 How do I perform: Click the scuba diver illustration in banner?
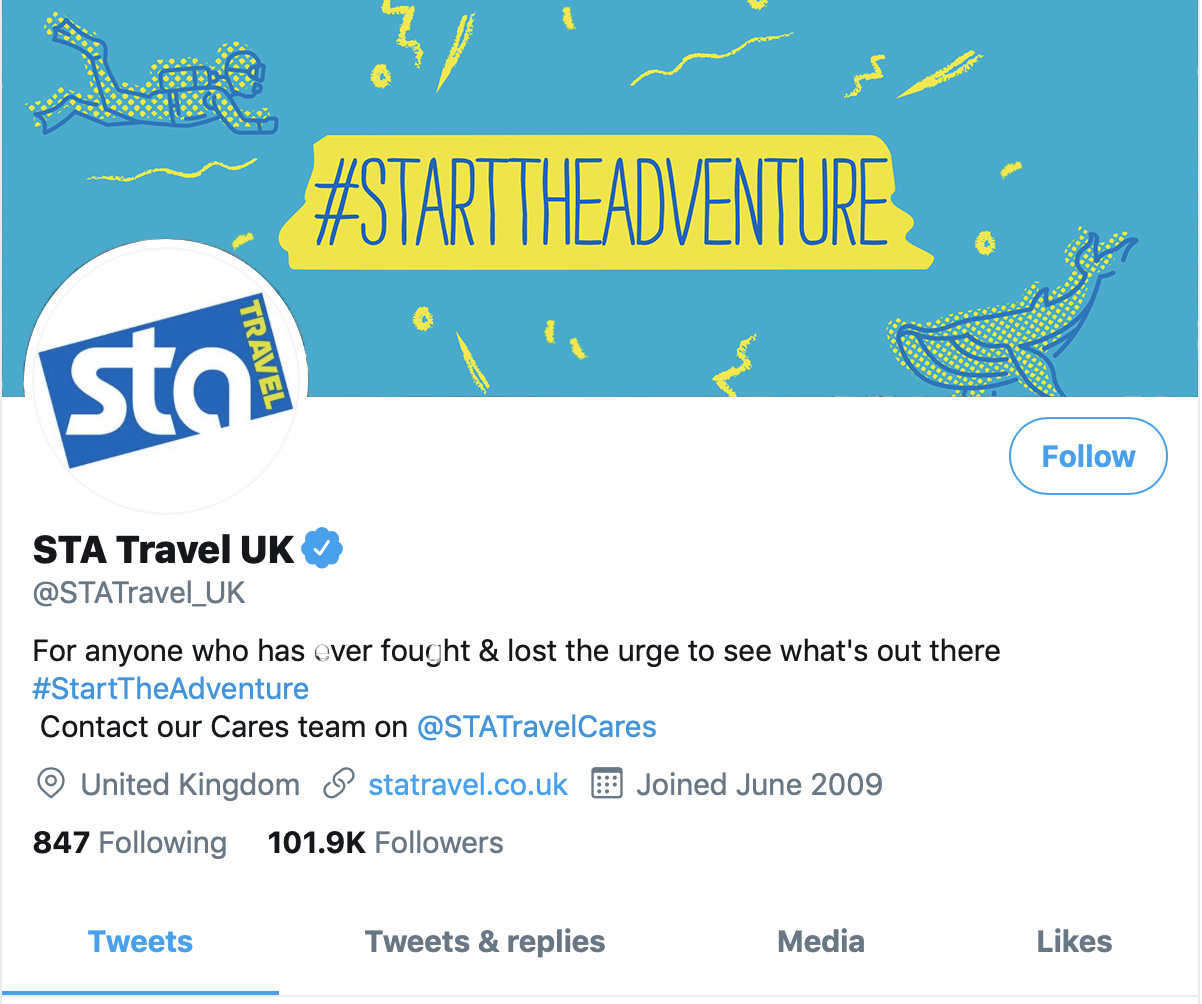pos(150,82)
